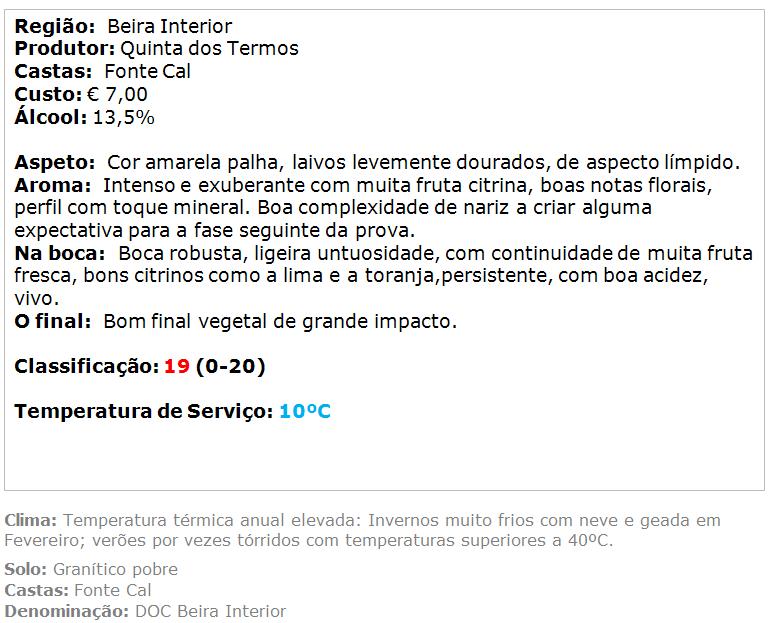769x623 pixels.
Task: Click the Temperatura de Serviço label
Action: tap(144, 411)
